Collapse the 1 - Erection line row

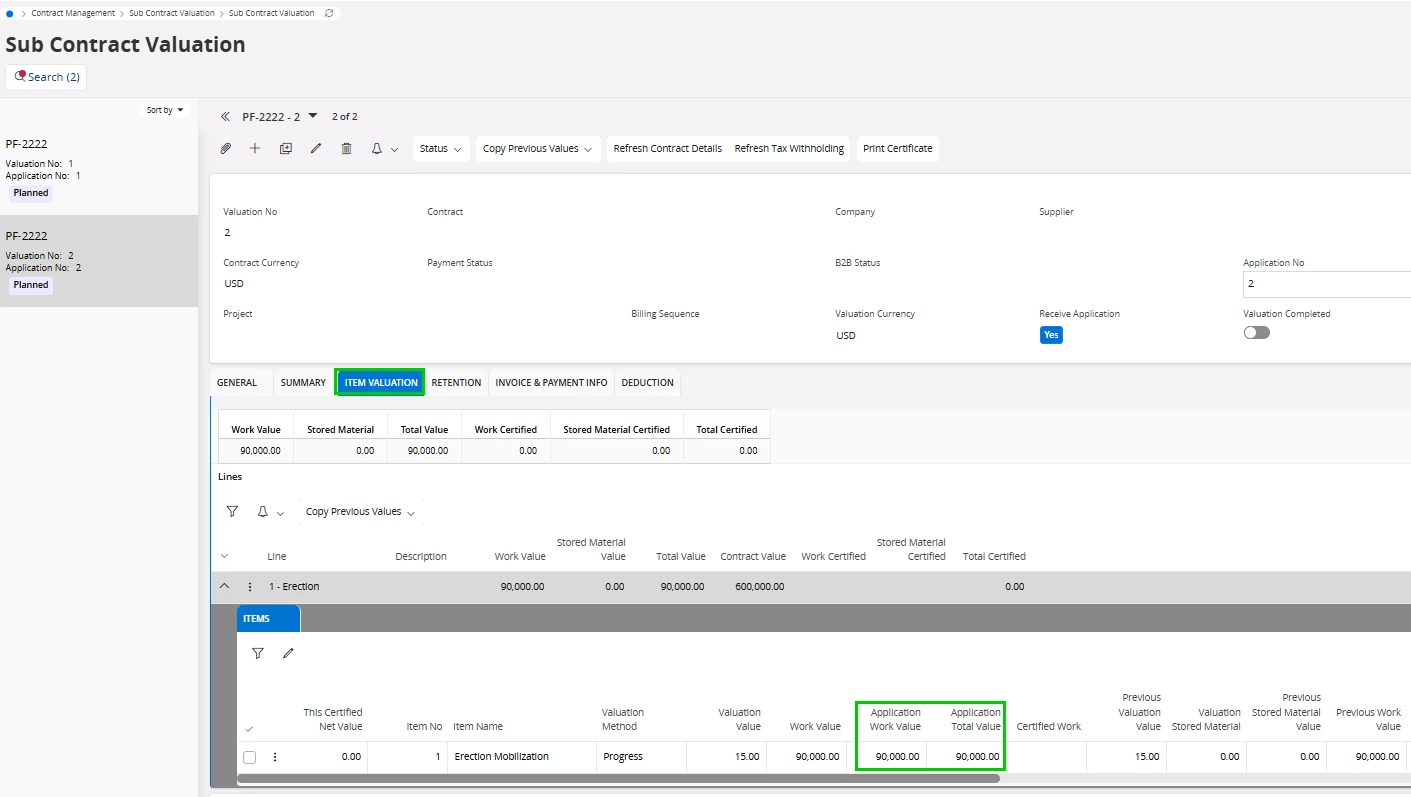click(x=224, y=586)
